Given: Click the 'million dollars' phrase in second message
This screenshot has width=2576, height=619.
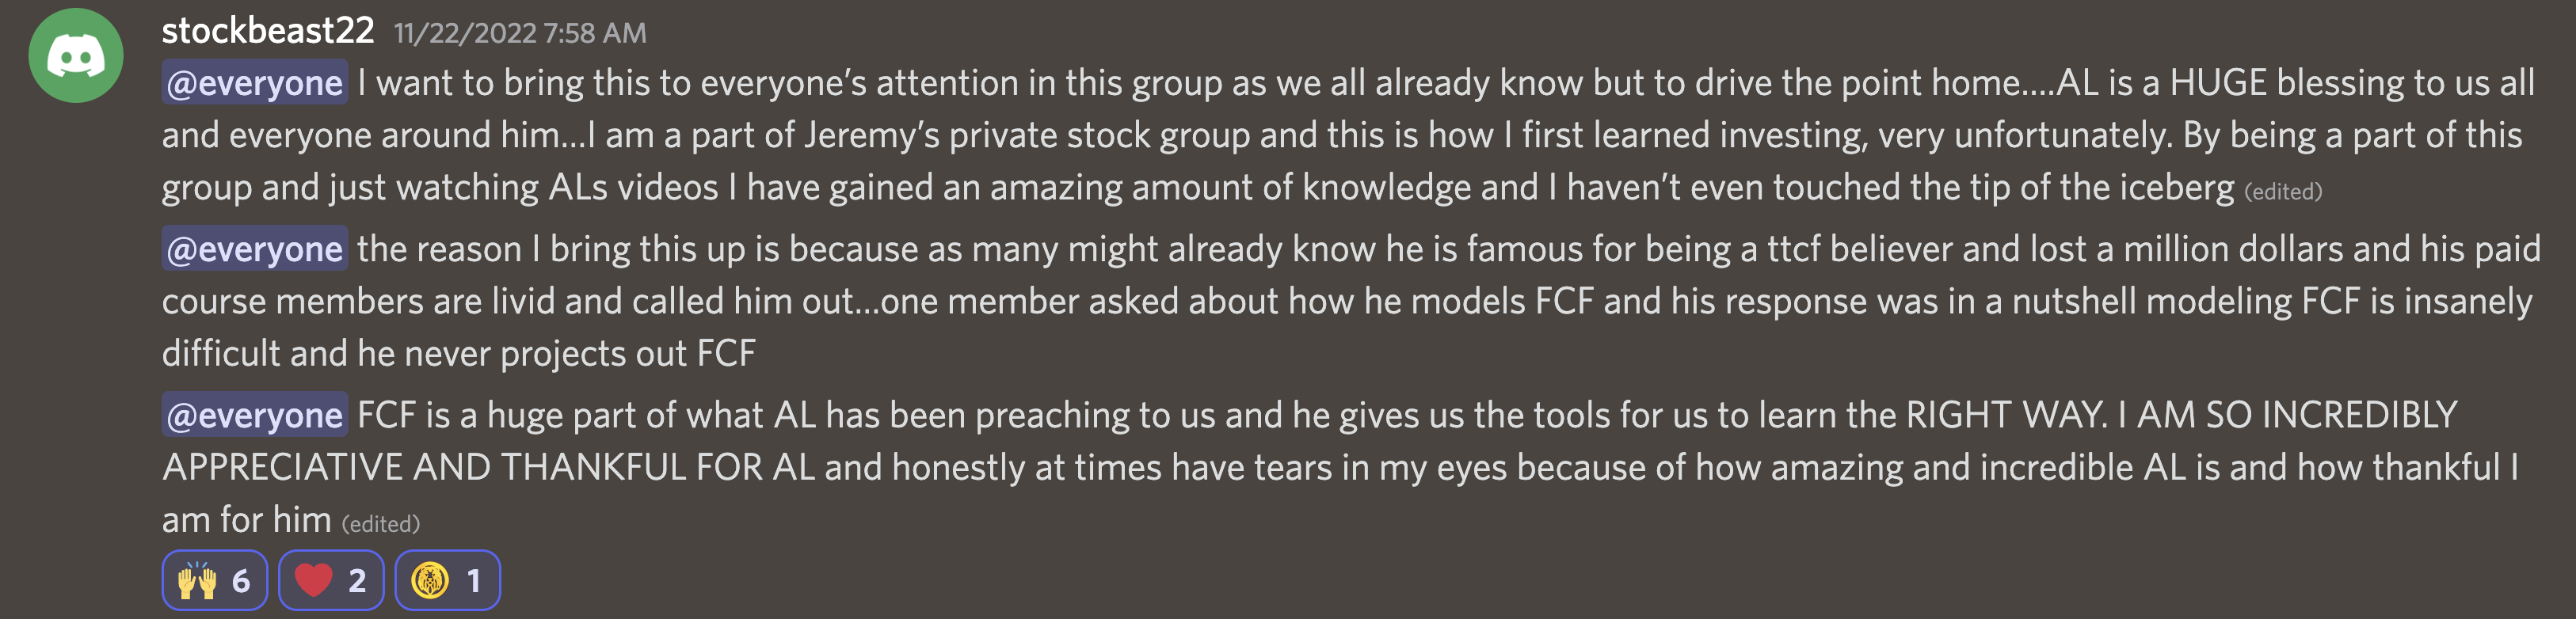Looking at the screenshot, I should coord(2233,248).
